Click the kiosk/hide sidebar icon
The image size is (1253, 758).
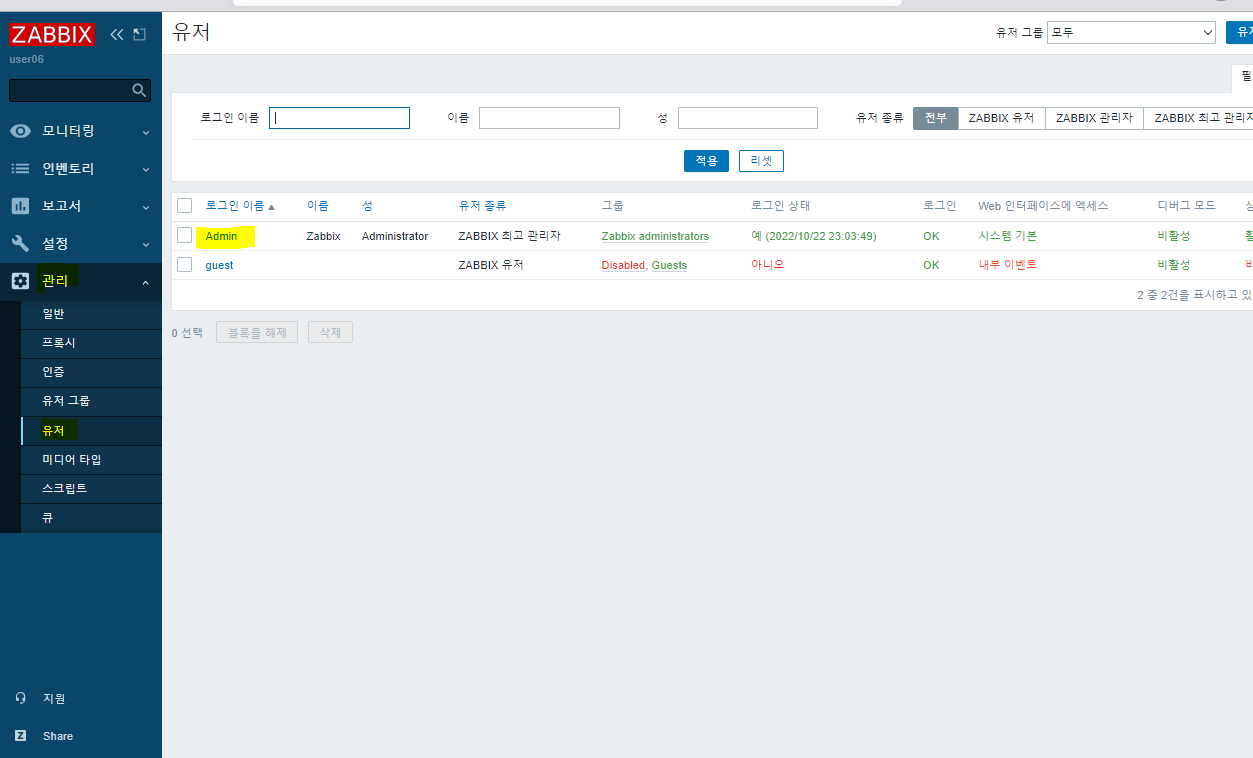139,34
